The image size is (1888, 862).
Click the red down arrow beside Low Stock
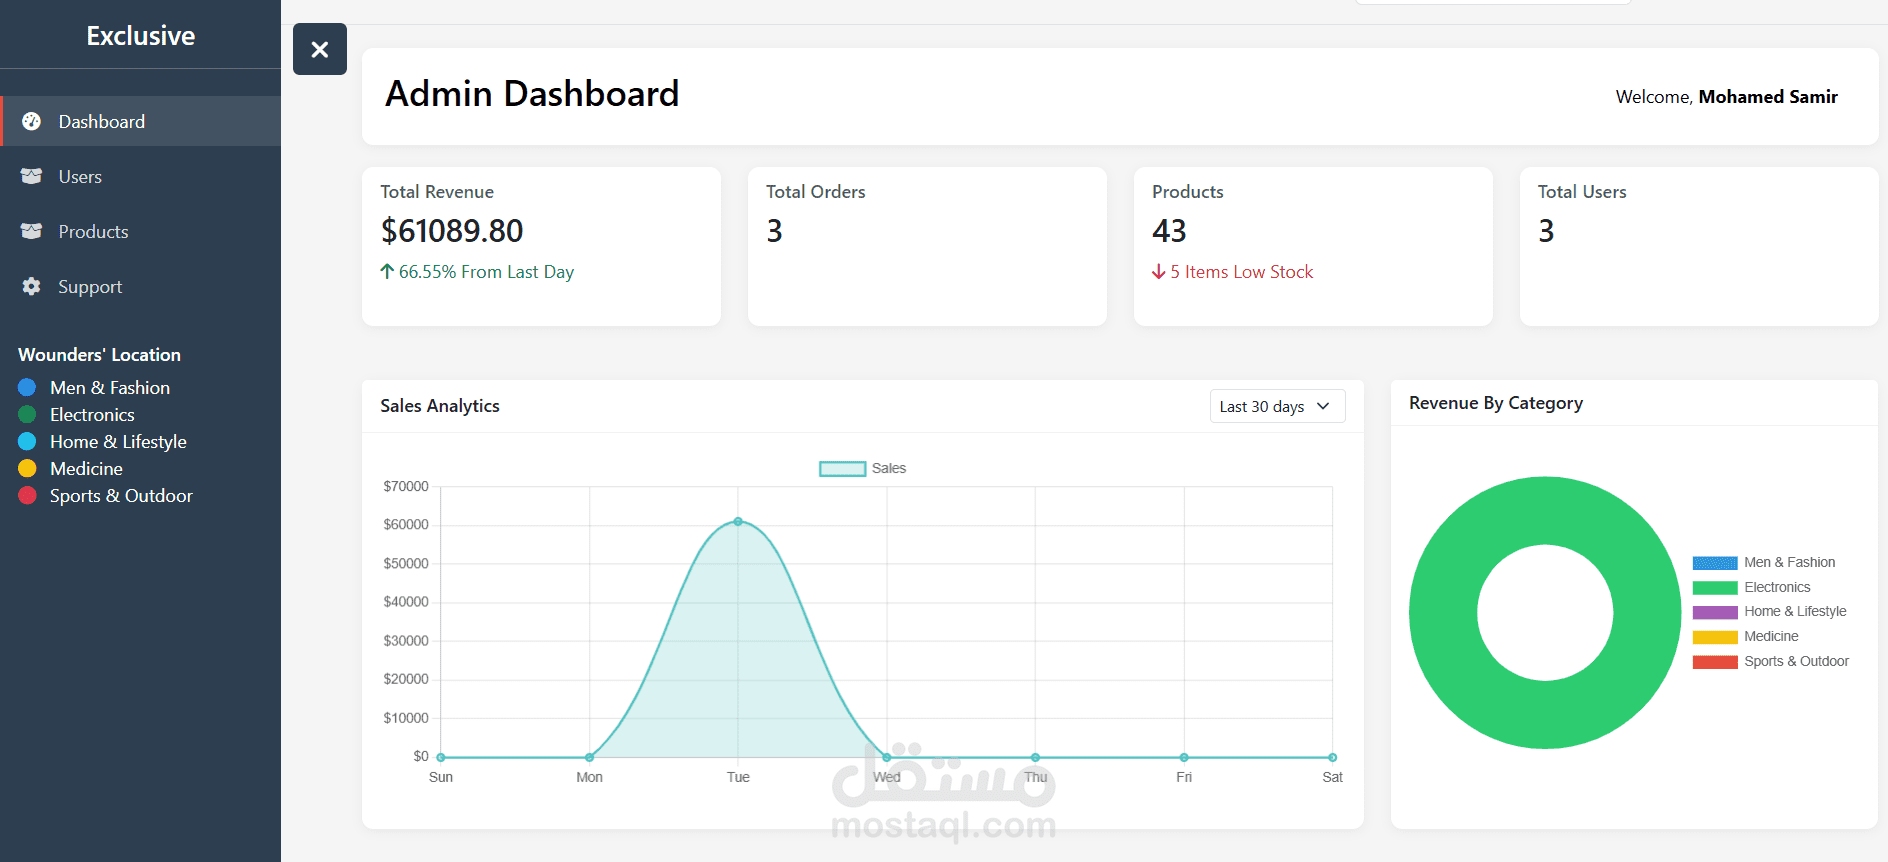[x=1159, y=271]
